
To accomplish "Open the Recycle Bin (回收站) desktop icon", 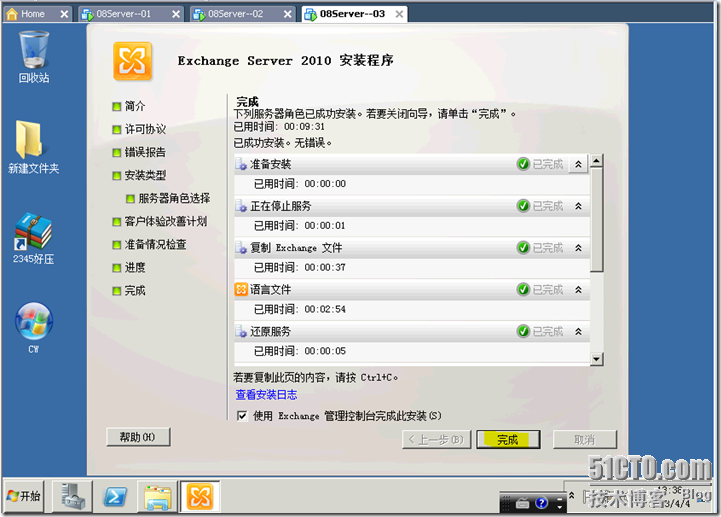I will point(34,57).
